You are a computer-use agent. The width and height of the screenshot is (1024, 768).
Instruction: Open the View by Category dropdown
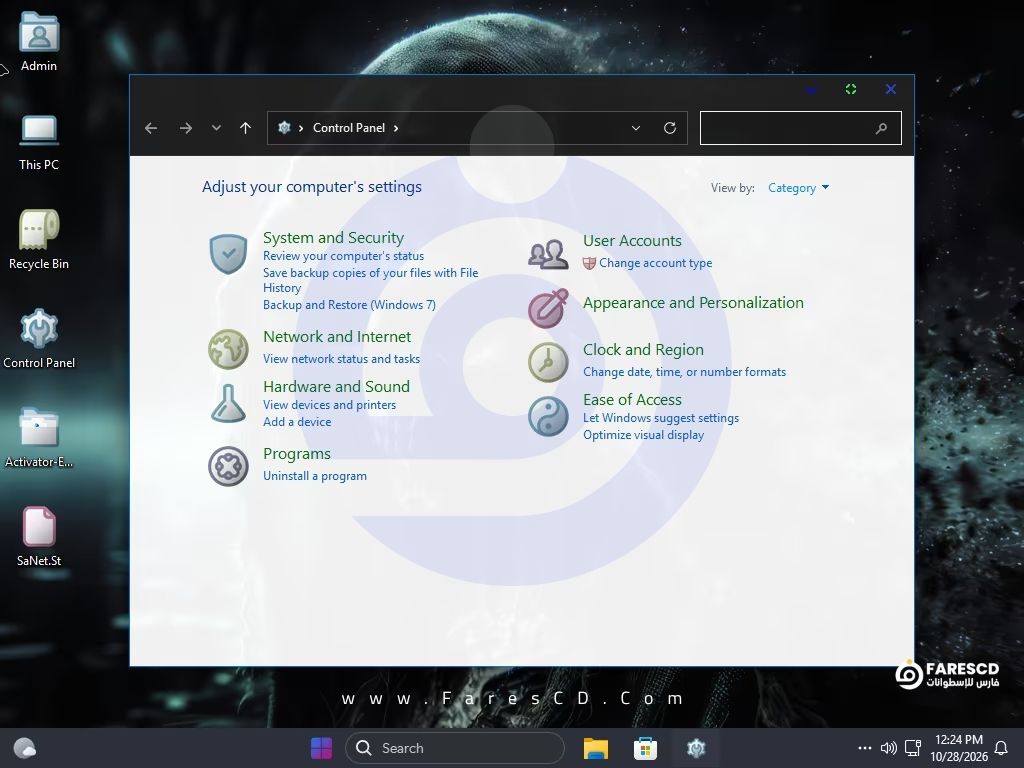[798, 188]
